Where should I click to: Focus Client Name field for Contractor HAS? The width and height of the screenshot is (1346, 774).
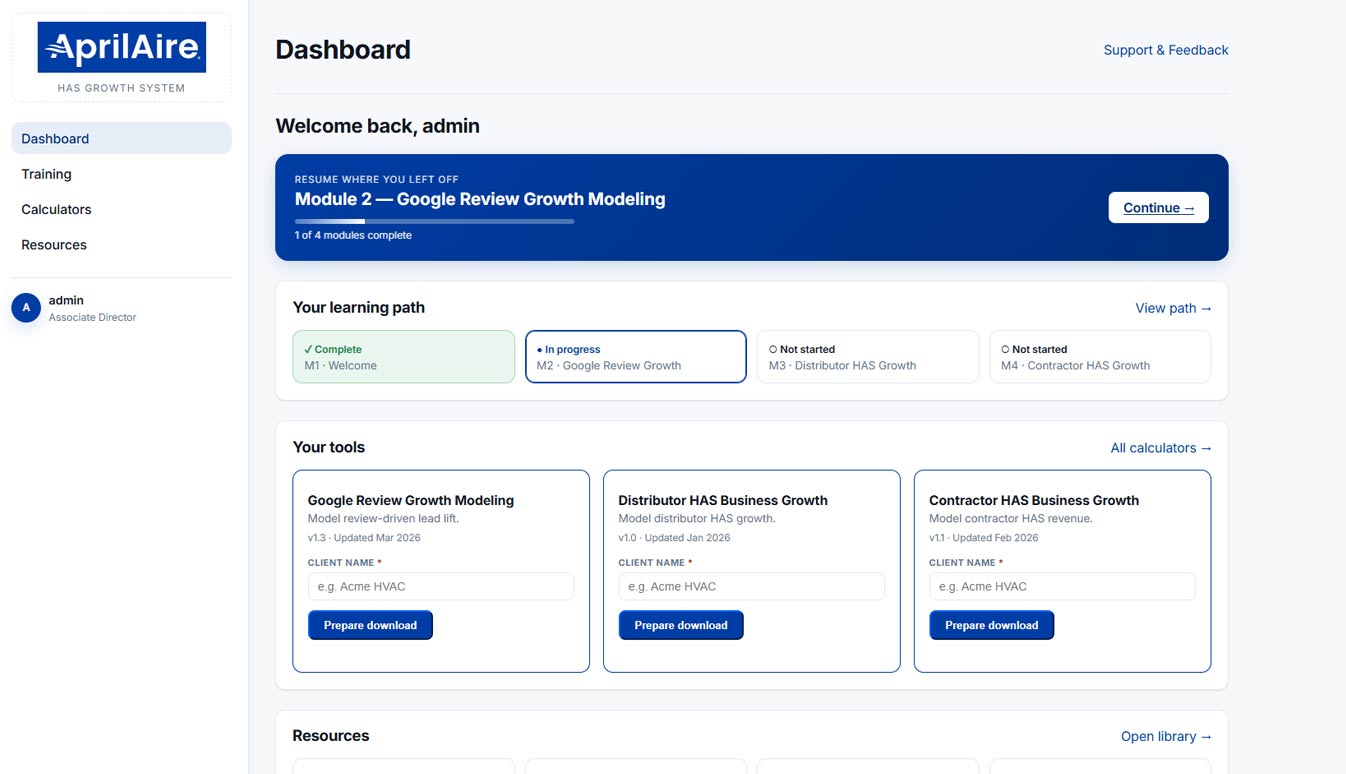click(1062, 586)
